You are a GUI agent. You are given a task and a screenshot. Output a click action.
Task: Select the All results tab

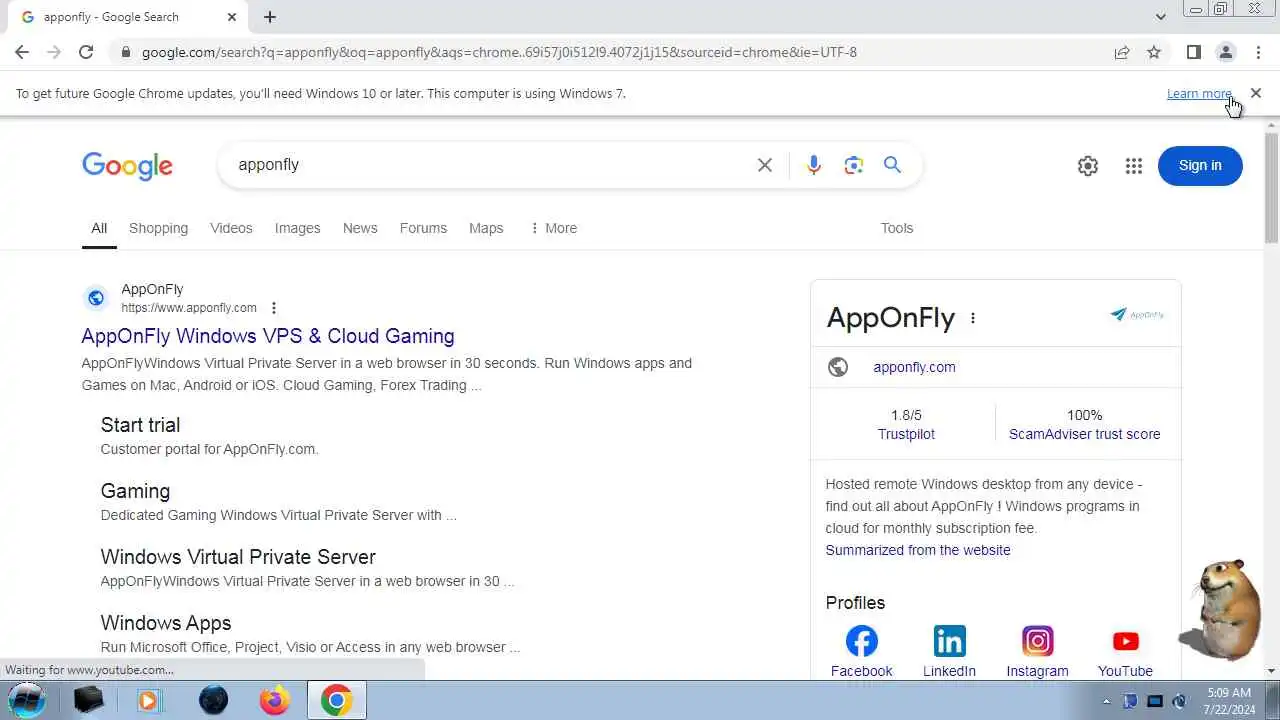(99, 228)
